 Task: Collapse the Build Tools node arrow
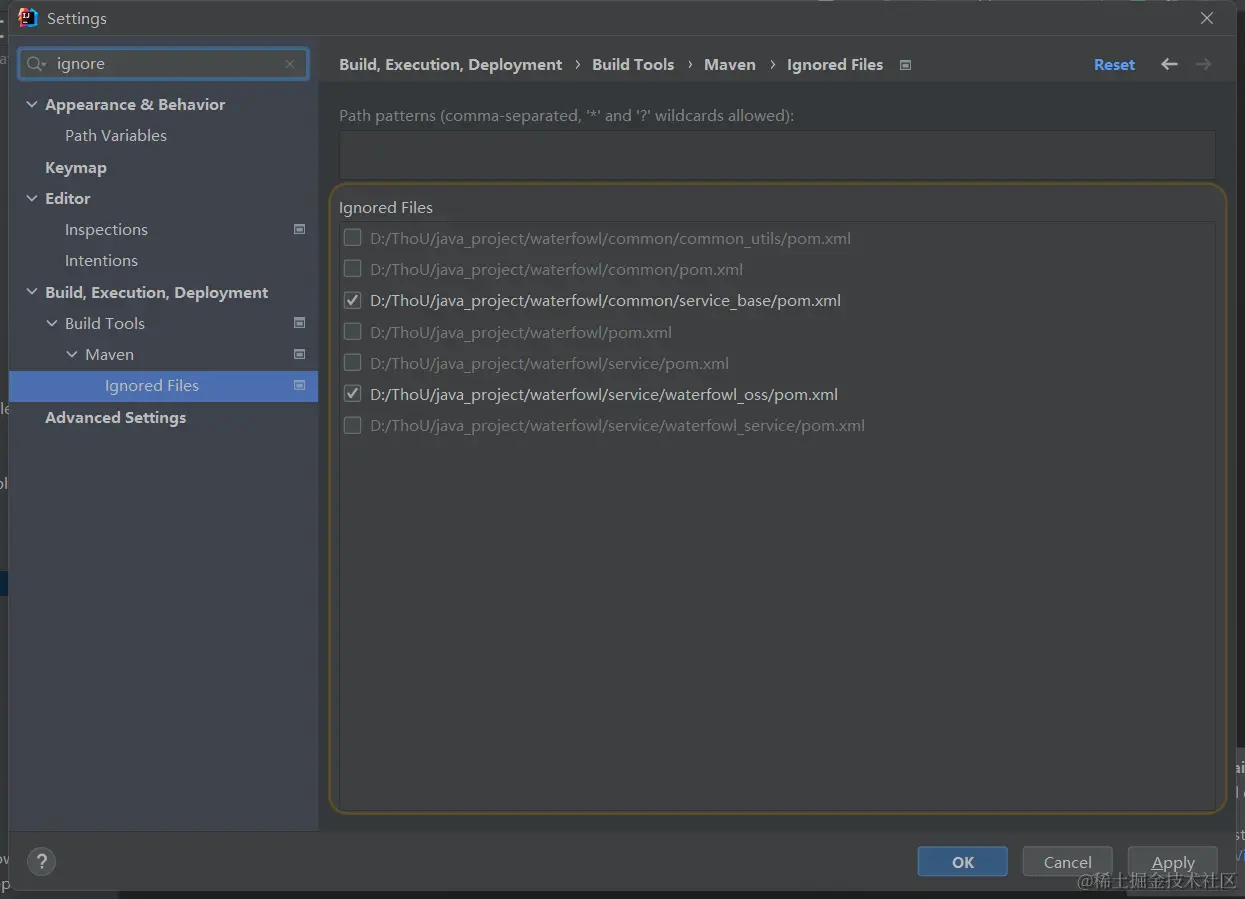tap(52, 323)
